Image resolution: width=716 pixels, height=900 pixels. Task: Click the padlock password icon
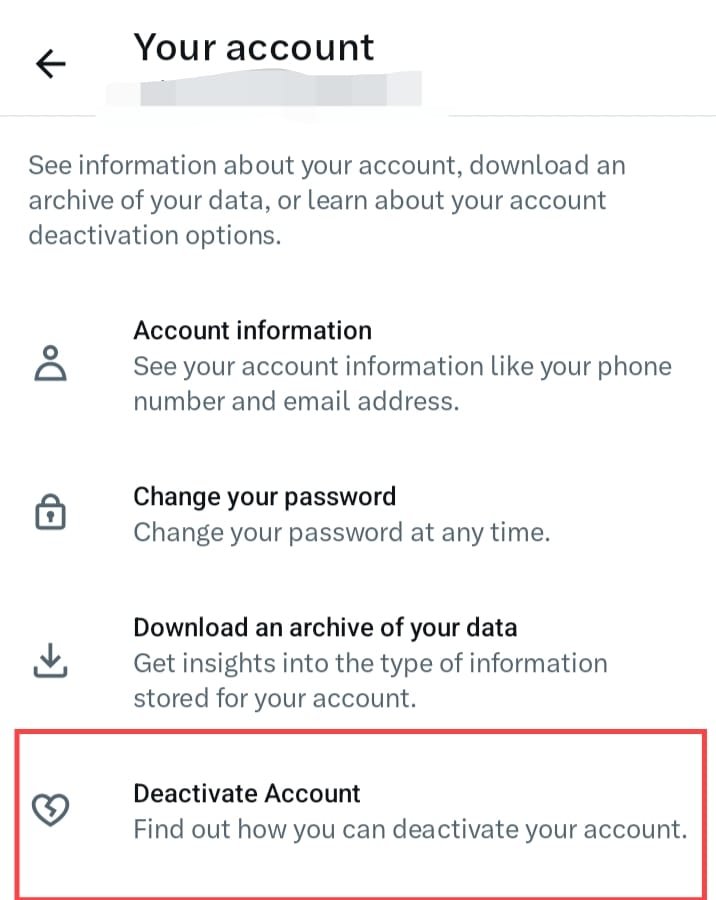click(51, 511)
